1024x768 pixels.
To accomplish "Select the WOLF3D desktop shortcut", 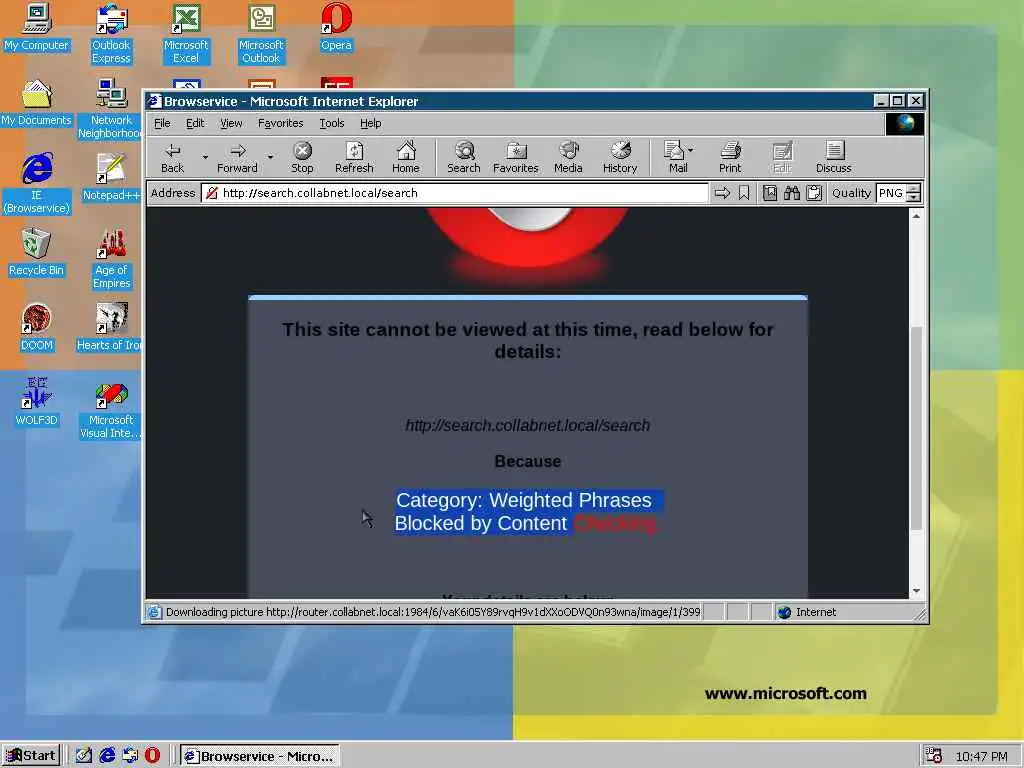I will coord(36,402).
